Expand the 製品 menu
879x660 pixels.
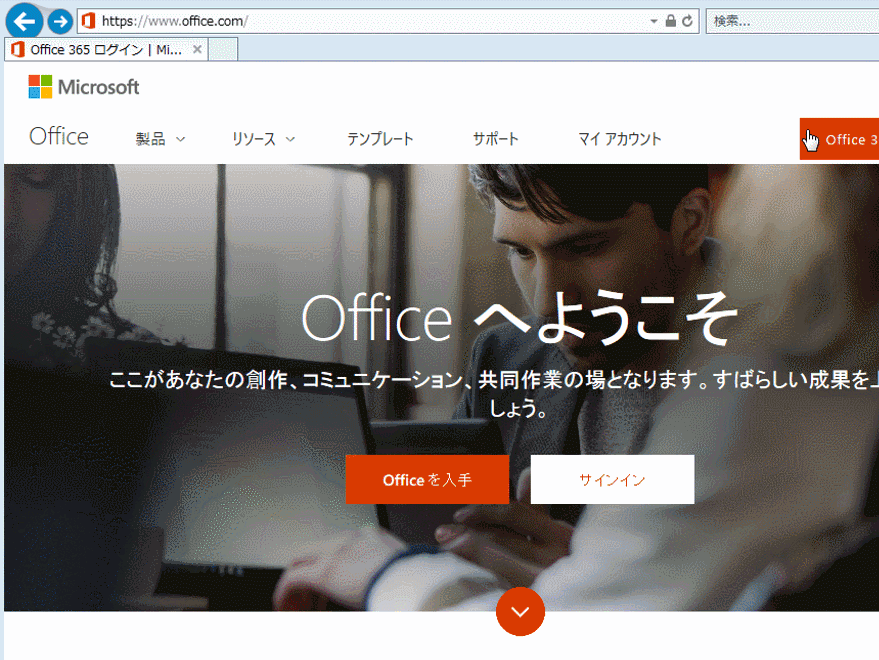pyautogui.click(x=160, y=139)
